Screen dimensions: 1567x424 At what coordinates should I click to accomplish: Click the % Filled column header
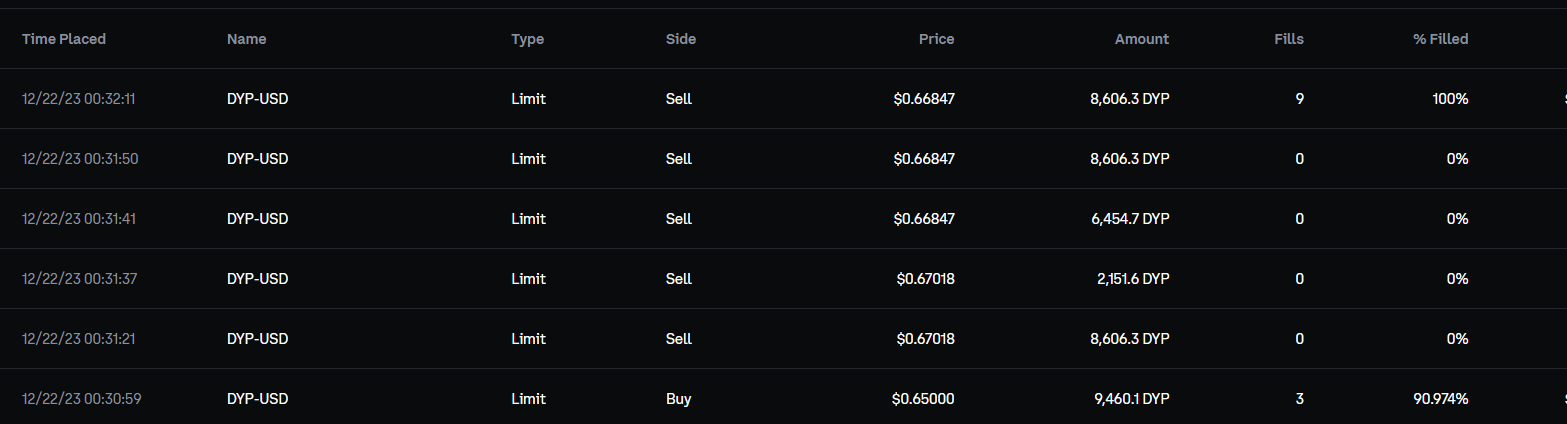click(x=1440, y=39)
